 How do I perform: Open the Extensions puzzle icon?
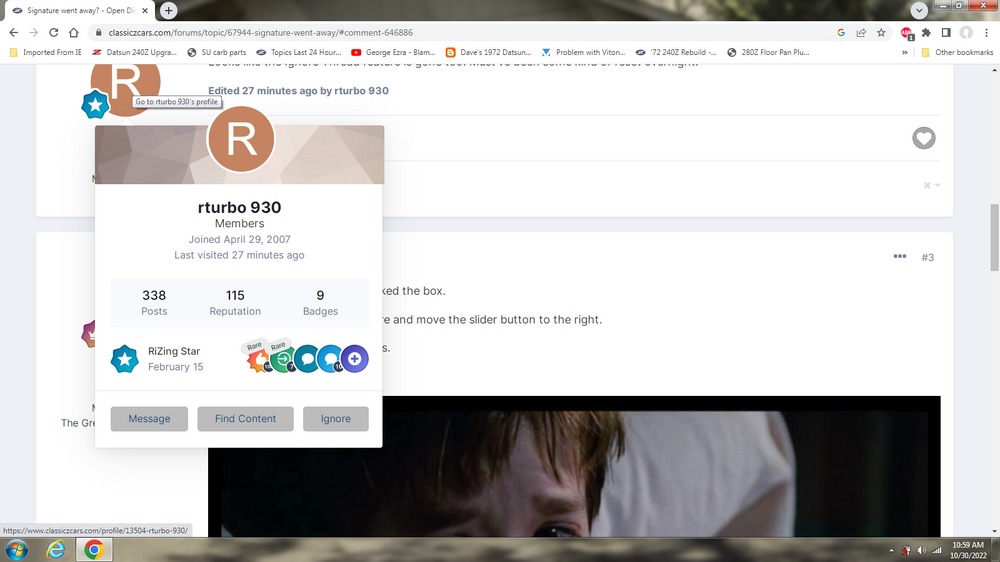pyautogui.click(x=926, y=33)
